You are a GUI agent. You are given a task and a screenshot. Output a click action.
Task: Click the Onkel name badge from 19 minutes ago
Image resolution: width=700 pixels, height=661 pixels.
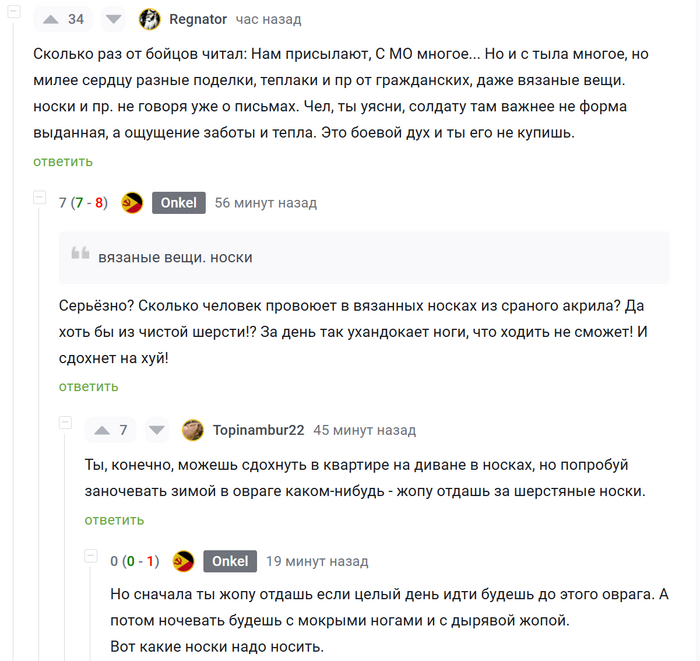[230, 561]
